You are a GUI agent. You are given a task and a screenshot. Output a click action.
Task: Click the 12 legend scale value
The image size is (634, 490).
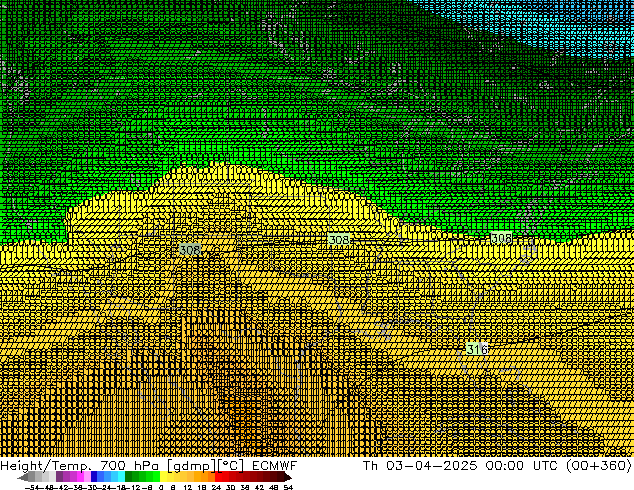188,488
